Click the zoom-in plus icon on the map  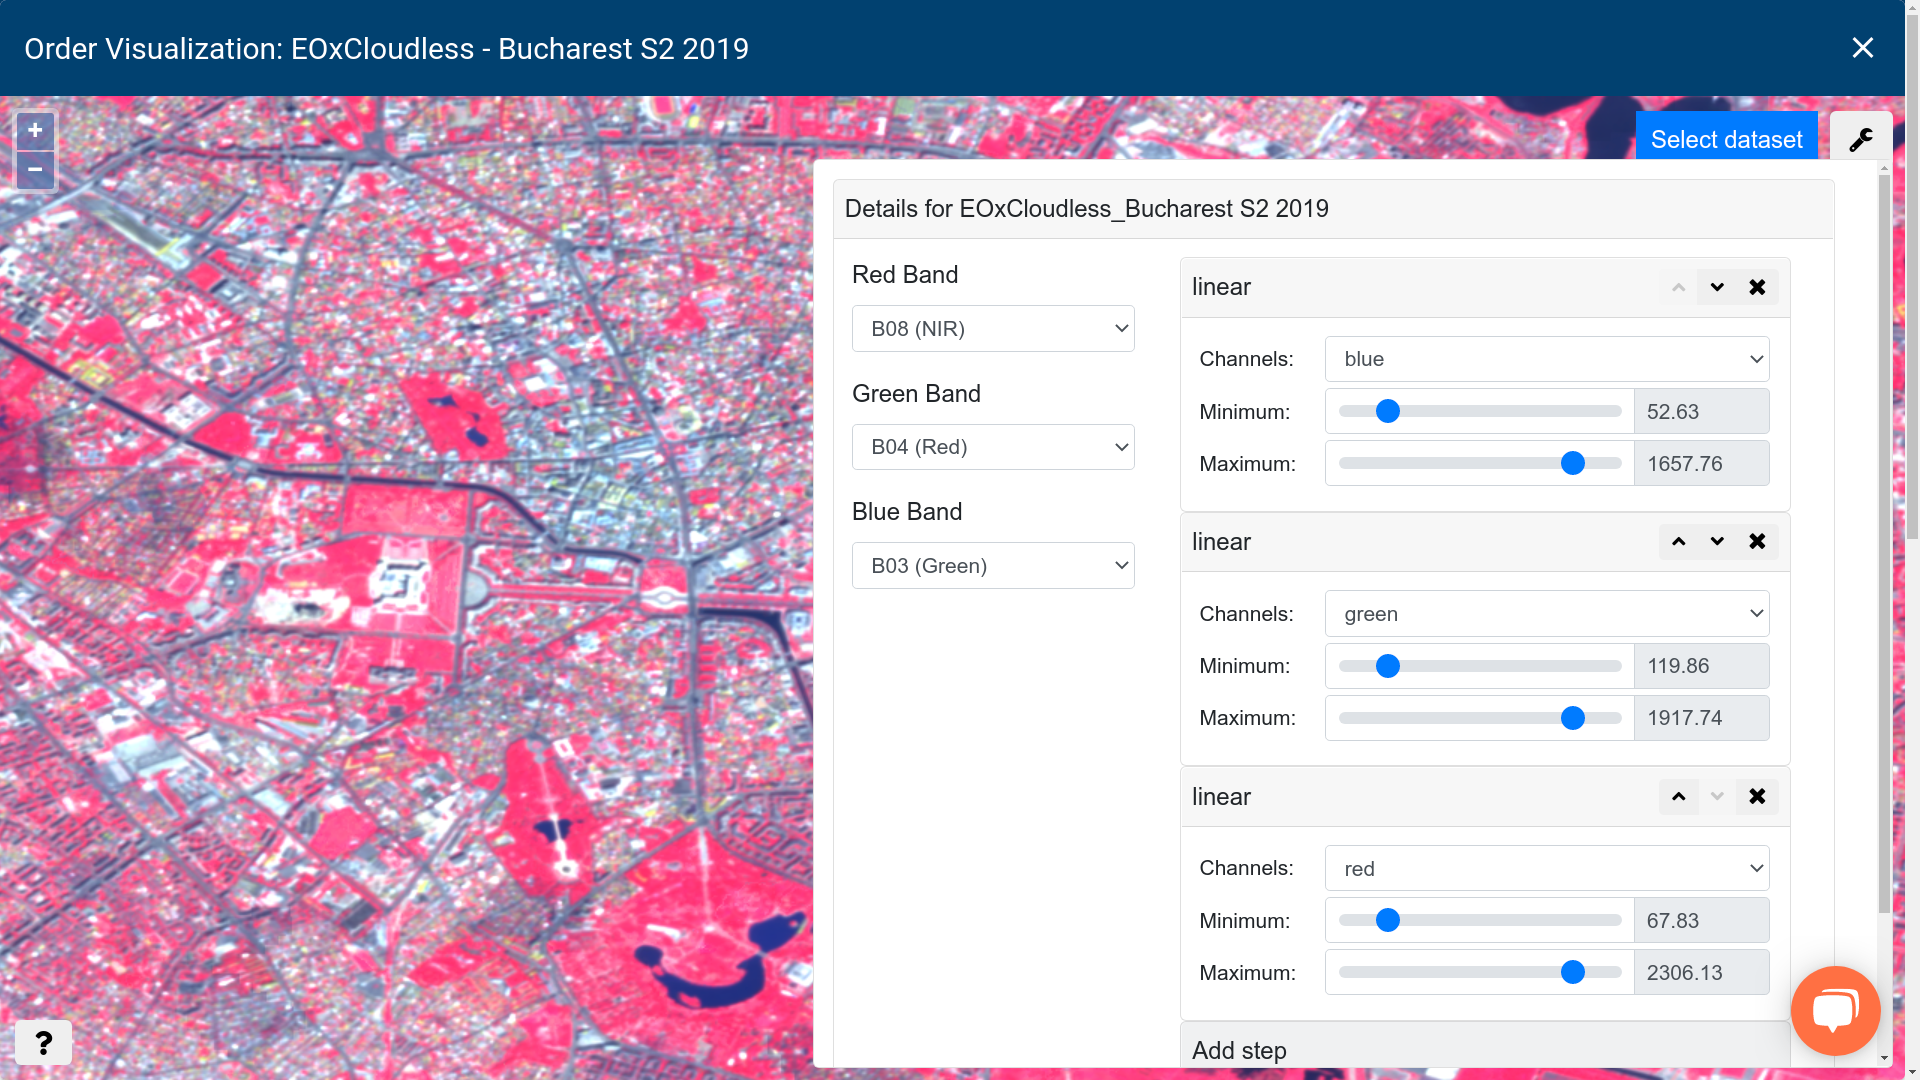tap(34, 130)
